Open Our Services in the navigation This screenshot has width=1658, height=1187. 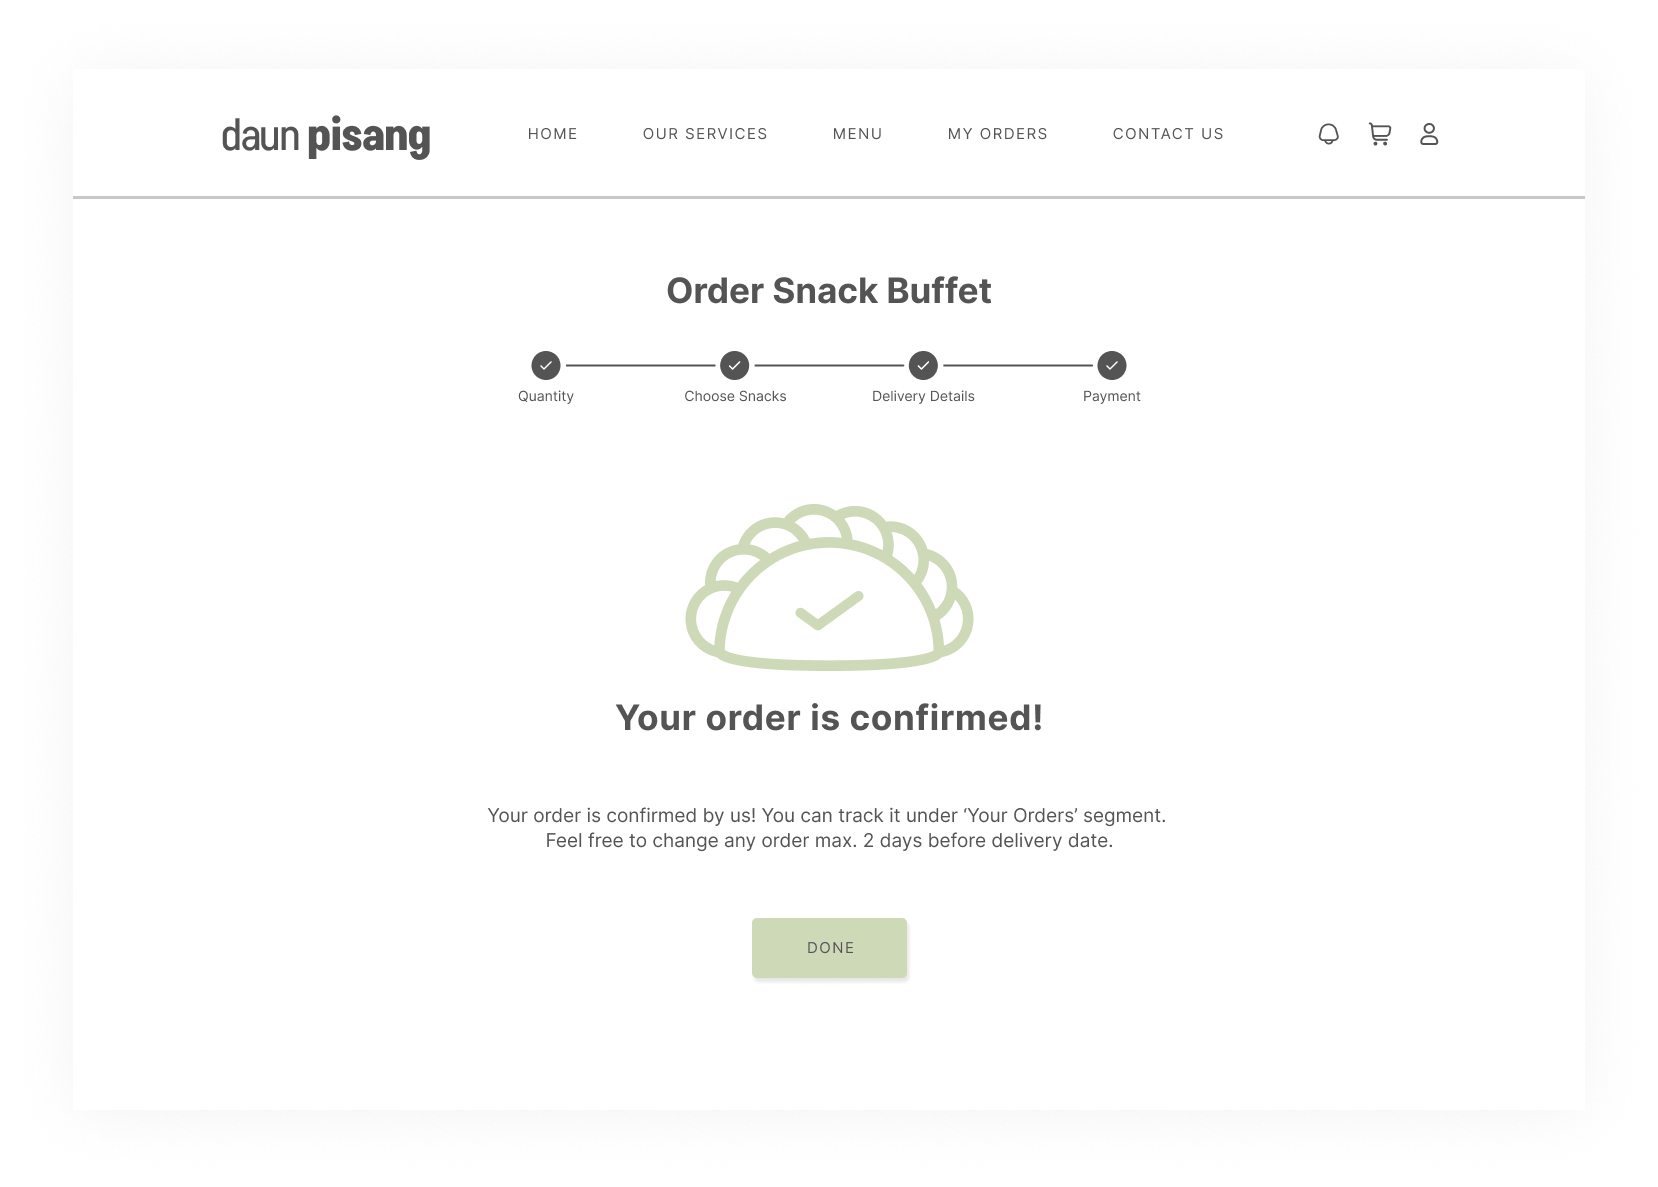pyautogui.click(x=705, y=134)
